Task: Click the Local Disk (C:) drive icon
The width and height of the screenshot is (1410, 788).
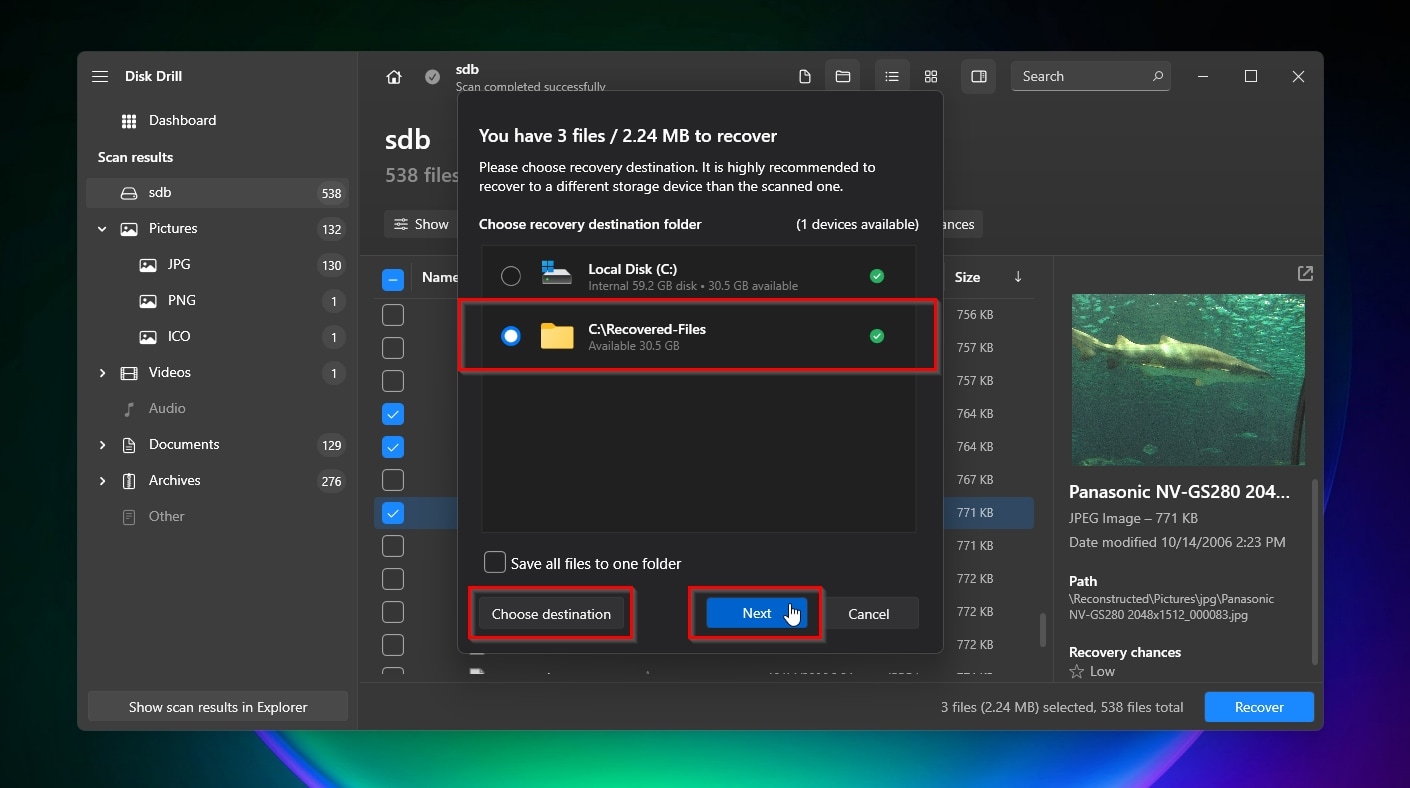Action: pos(556,276)
